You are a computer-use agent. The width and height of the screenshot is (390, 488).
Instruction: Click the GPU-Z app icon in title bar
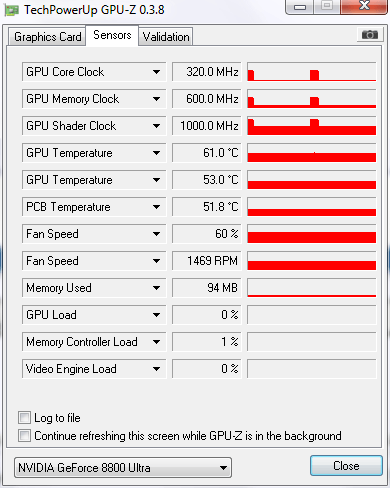pyautogui.click(x=11, y=10)
